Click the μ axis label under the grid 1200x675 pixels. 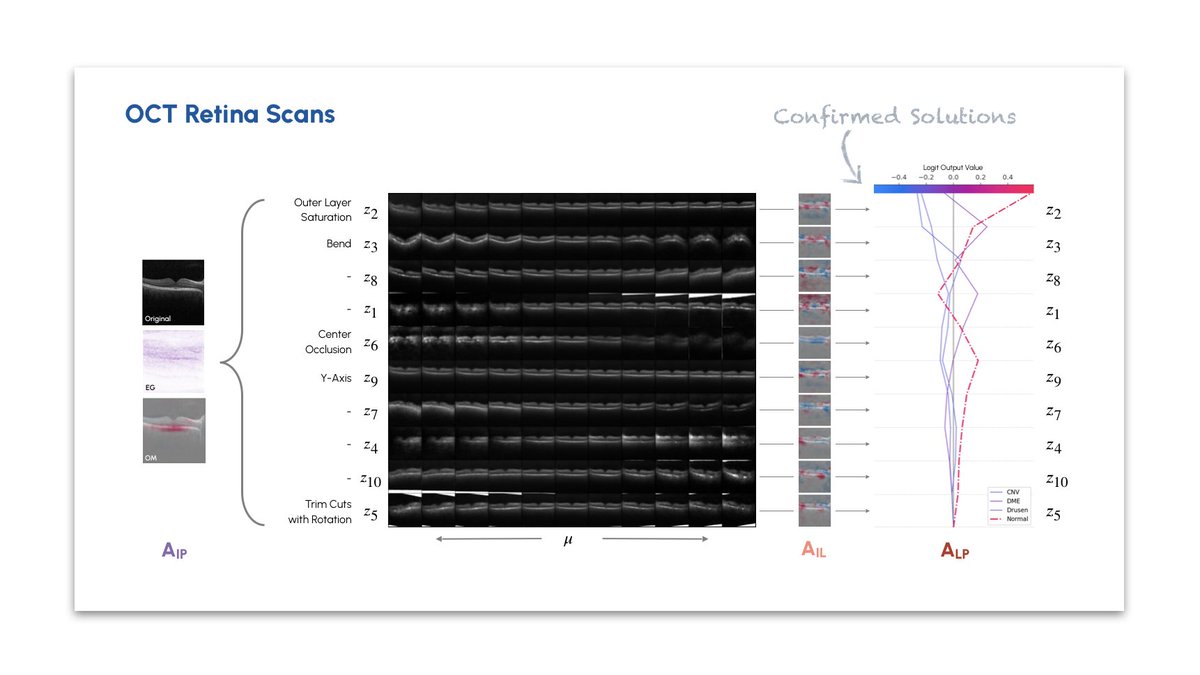click(x=568, y=540)
